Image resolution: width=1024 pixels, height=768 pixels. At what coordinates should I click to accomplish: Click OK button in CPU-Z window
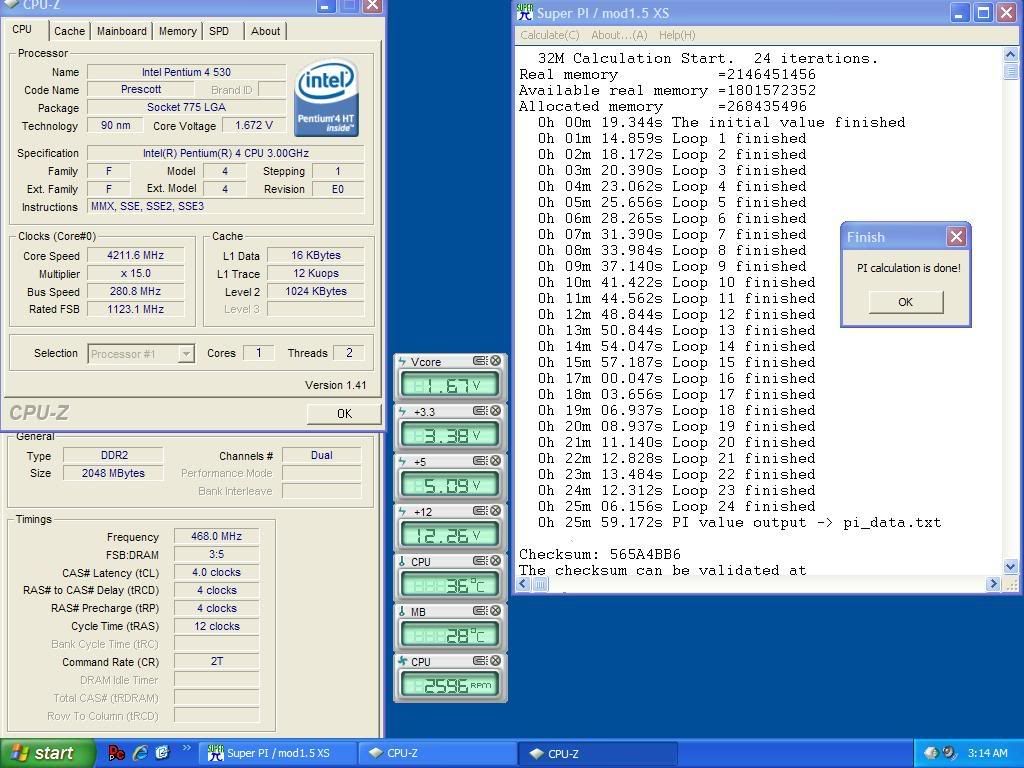[x=344, y=413]
